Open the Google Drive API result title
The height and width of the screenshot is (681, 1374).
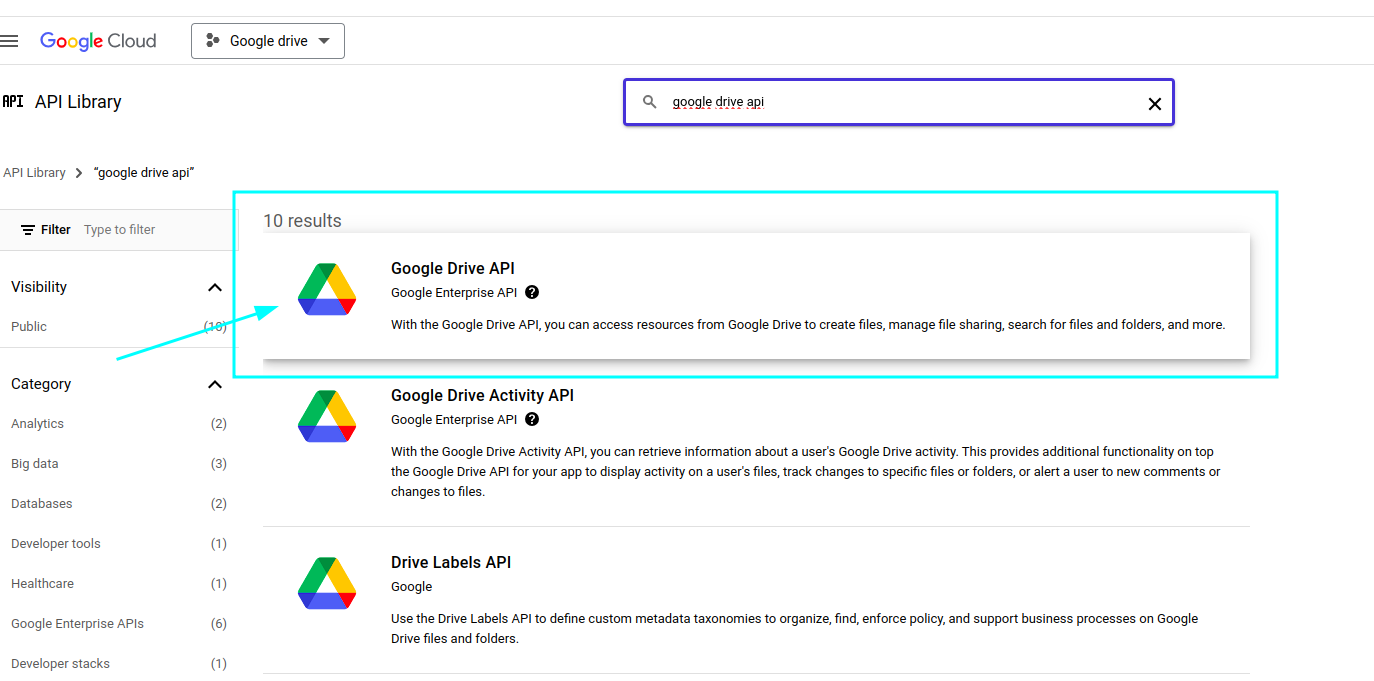(452, 268)
